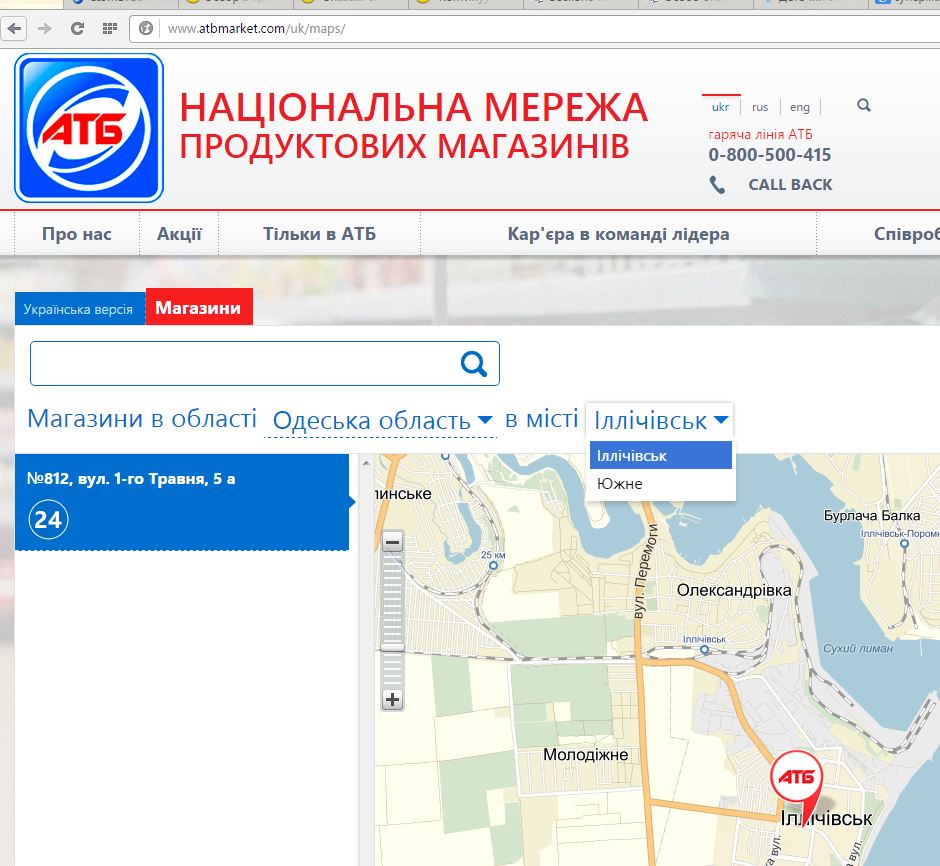940x866 pixels.
Task: Switch to the Магазини tab
Action: [x=199, y=308]
